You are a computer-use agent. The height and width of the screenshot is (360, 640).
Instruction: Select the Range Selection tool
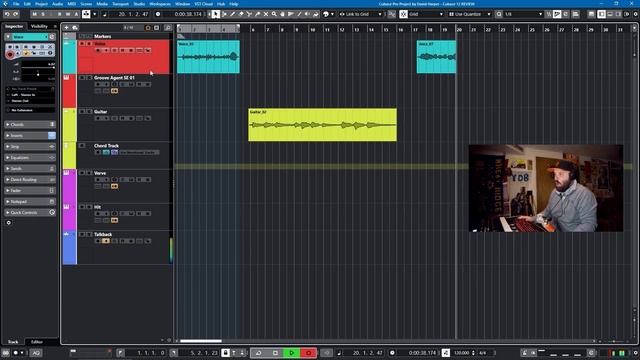coord(224,14)
